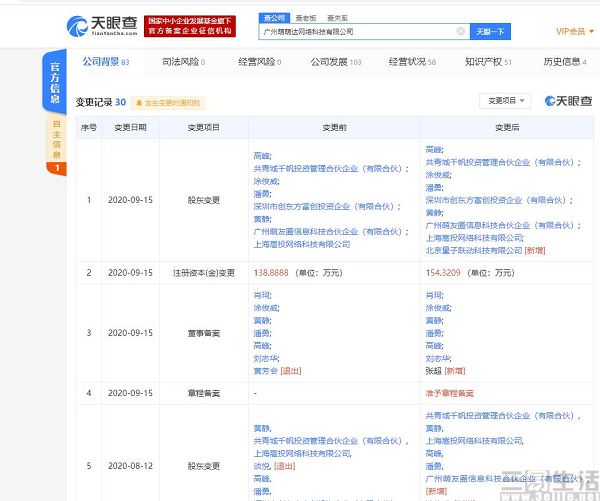Image resolution: width=600 pixels, height=501 pixels.
Task: Open 广州萌友圈信息科技合伙企业 in row 1 变更前 column
Action: pos(331,232)
